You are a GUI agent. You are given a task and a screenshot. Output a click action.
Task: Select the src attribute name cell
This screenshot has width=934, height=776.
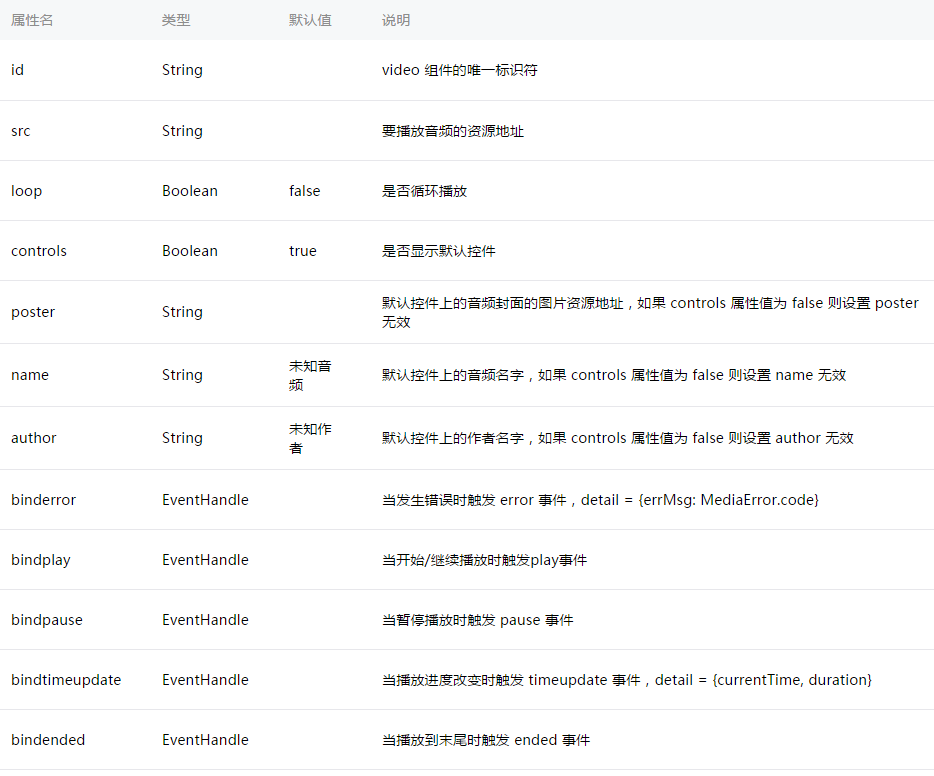(20, 131)
